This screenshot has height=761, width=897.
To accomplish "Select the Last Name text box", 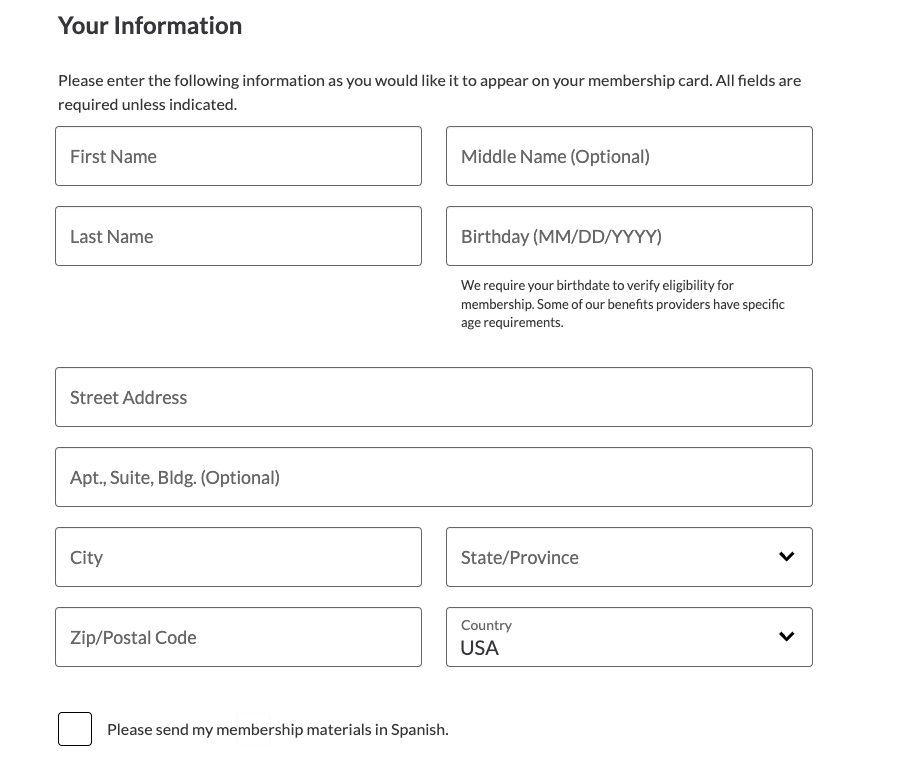I will tap(239, 236).
